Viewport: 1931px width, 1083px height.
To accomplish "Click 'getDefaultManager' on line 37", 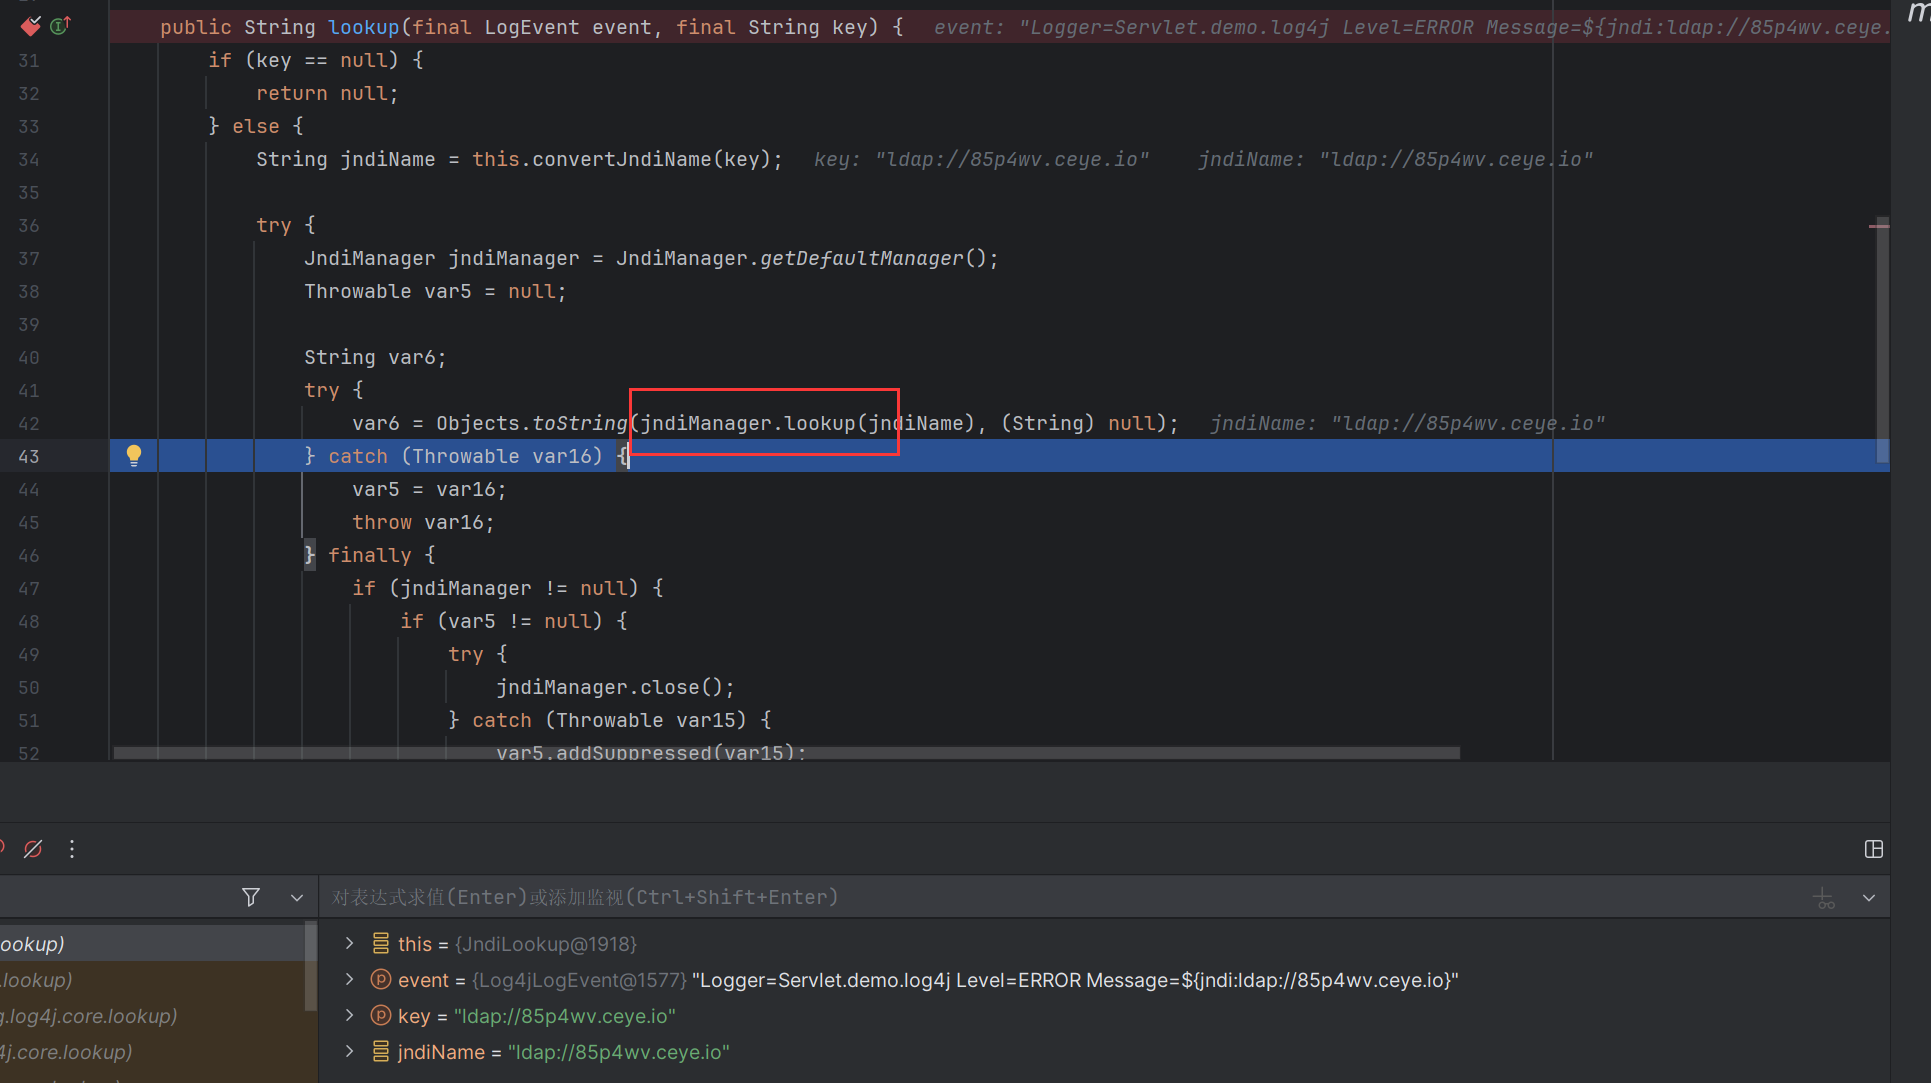I will click(x=862, y=258).
